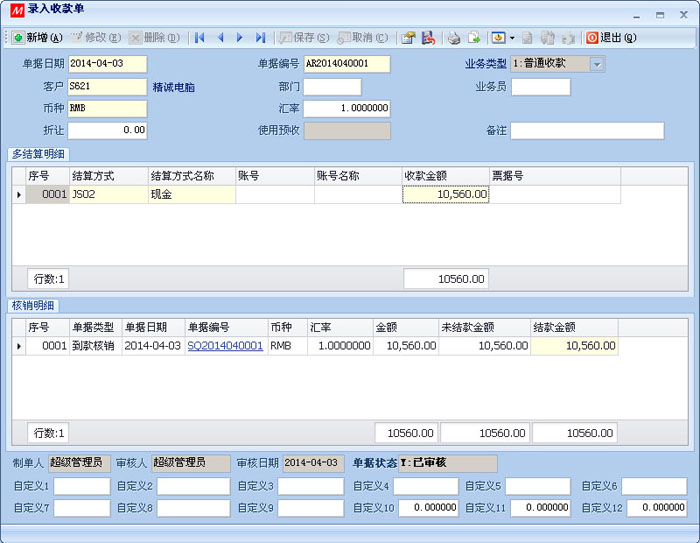Click the 收款金额 column header
The width and height of the screenshot is (700, 543).
coord(446,176)
